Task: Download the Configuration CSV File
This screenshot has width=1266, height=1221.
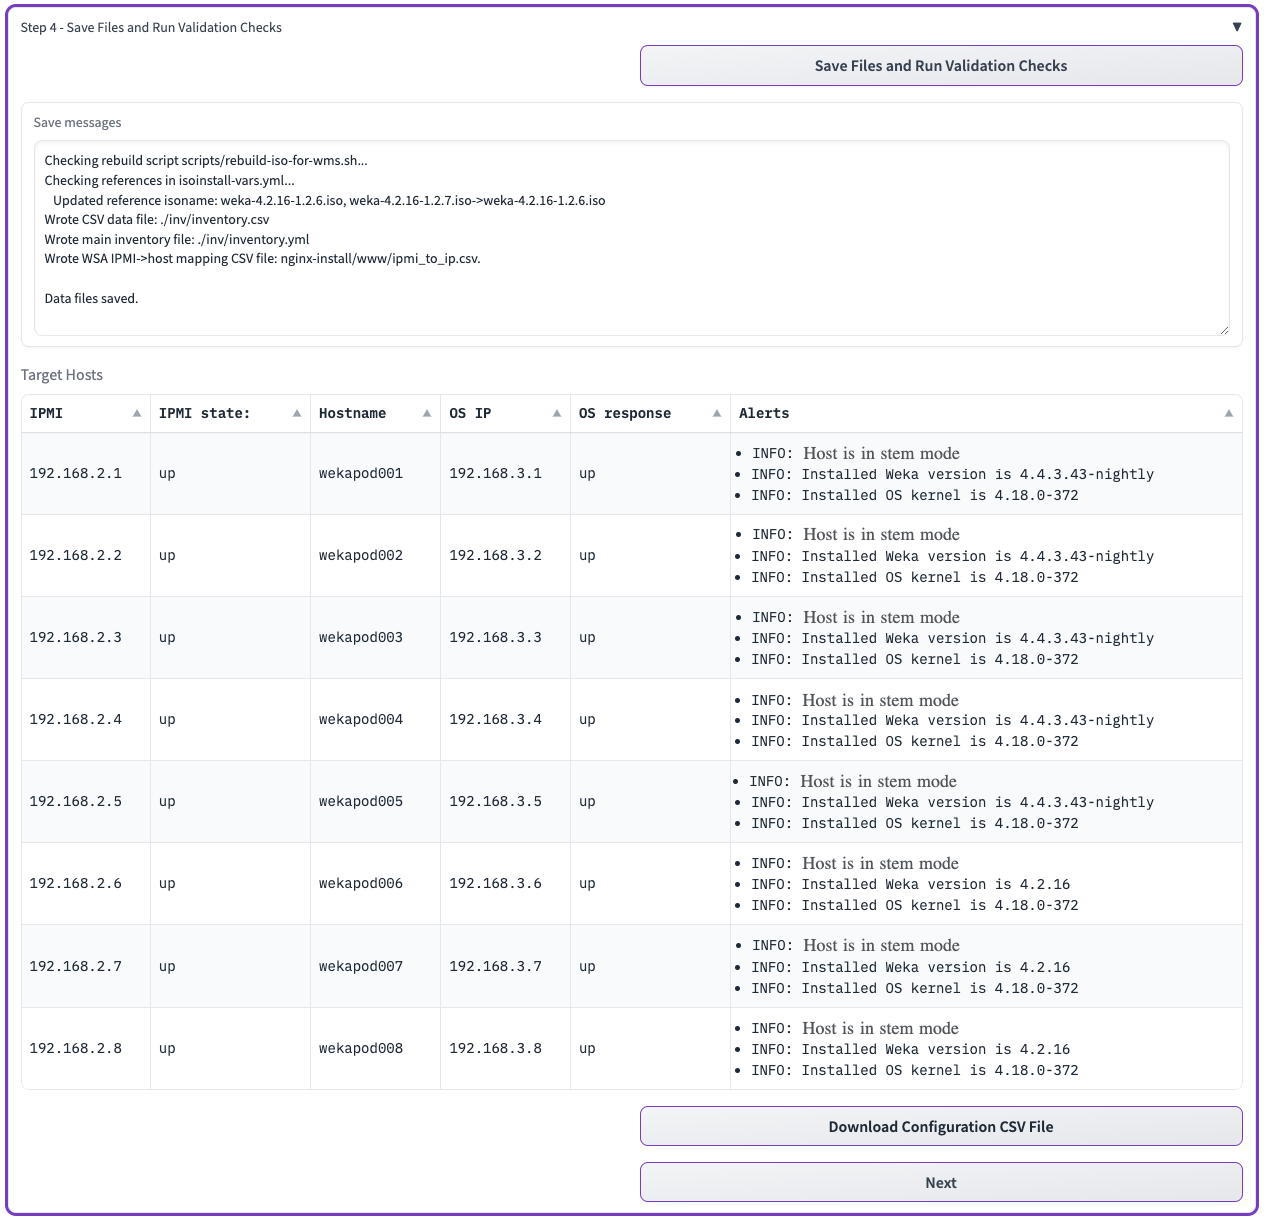Action: tap(940, 1127)
